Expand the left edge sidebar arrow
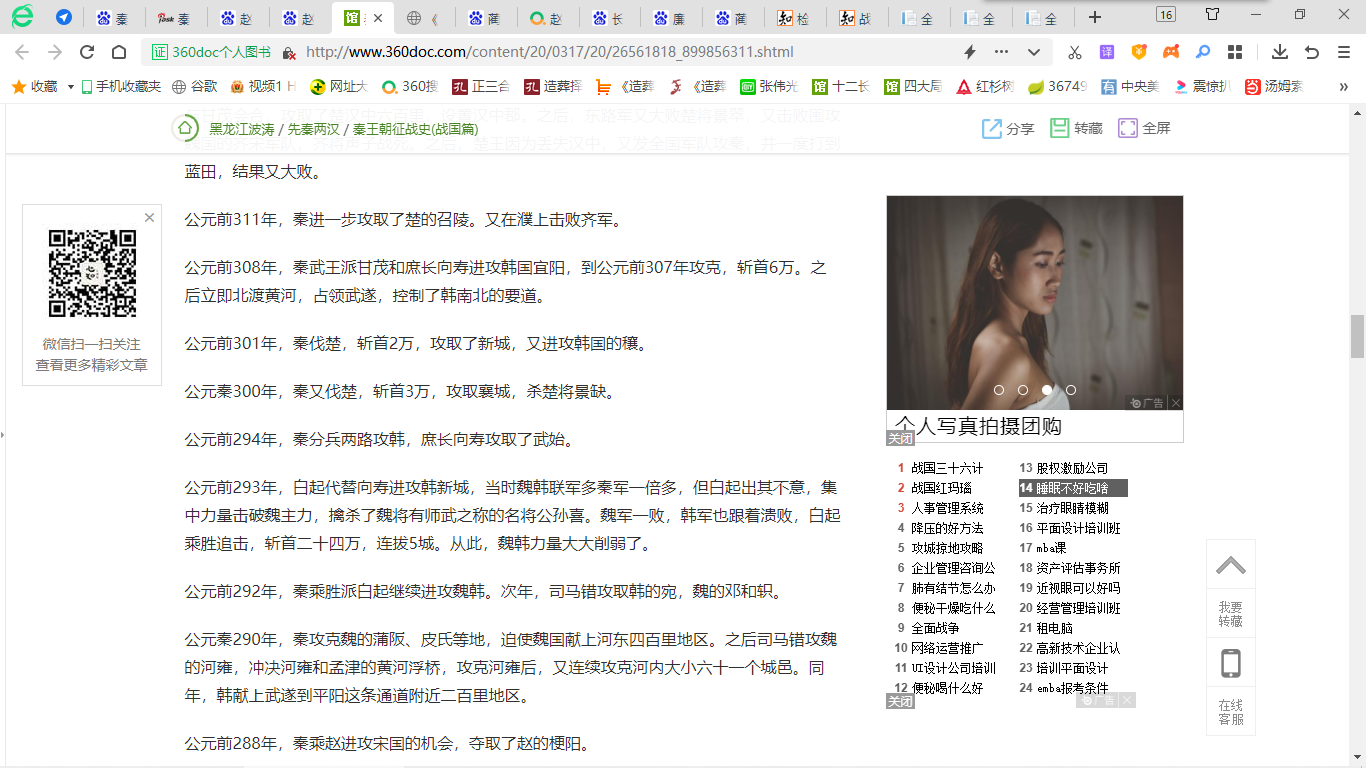This screenshot has height=768, width=1366. pyautogui.click(x=3, y=435)
